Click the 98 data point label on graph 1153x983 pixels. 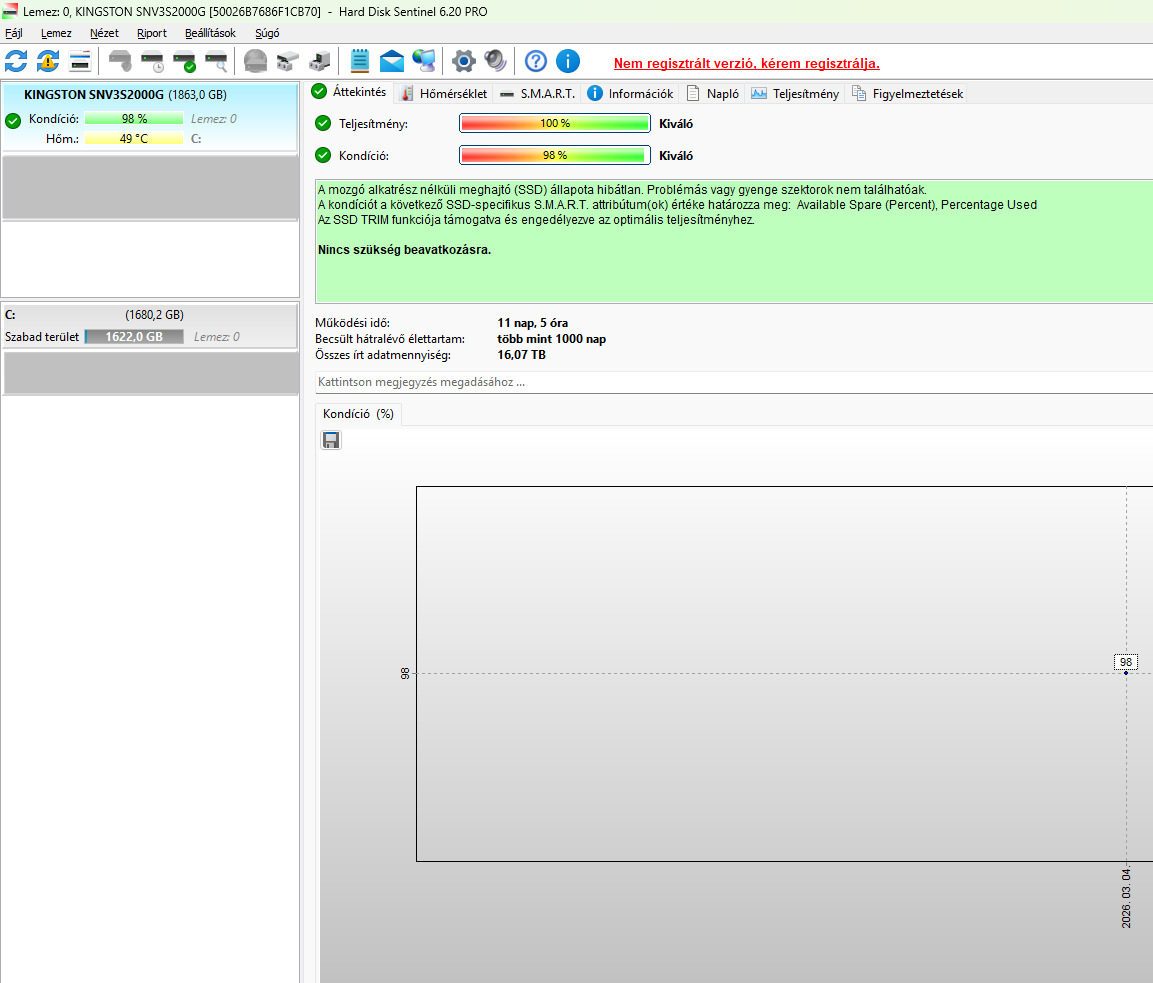(x=1126, y=662)
